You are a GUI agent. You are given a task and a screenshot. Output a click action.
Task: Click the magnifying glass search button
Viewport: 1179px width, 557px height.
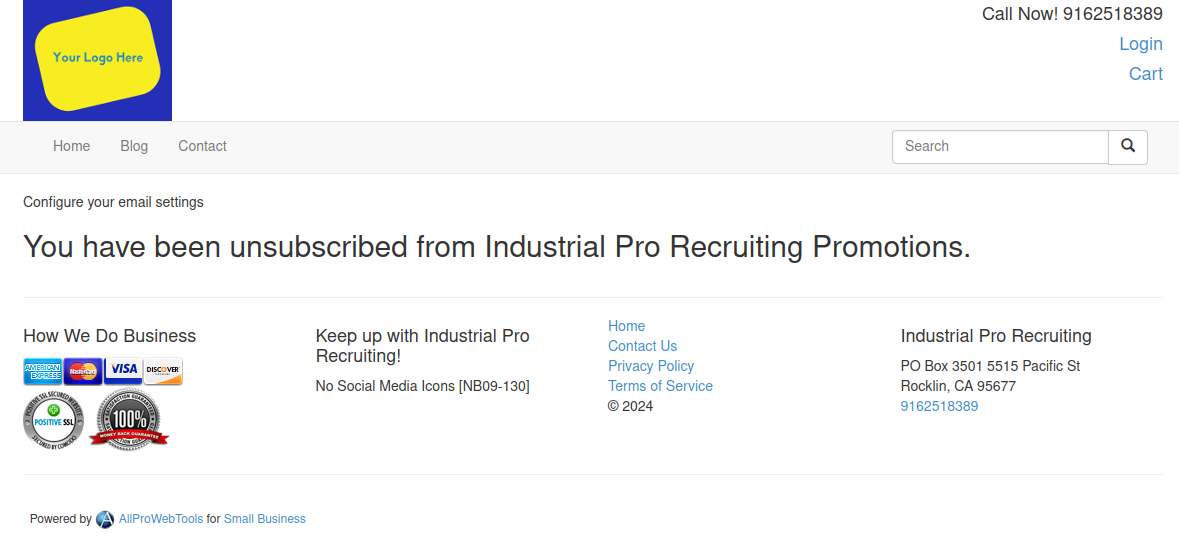tap(1128, 147)
